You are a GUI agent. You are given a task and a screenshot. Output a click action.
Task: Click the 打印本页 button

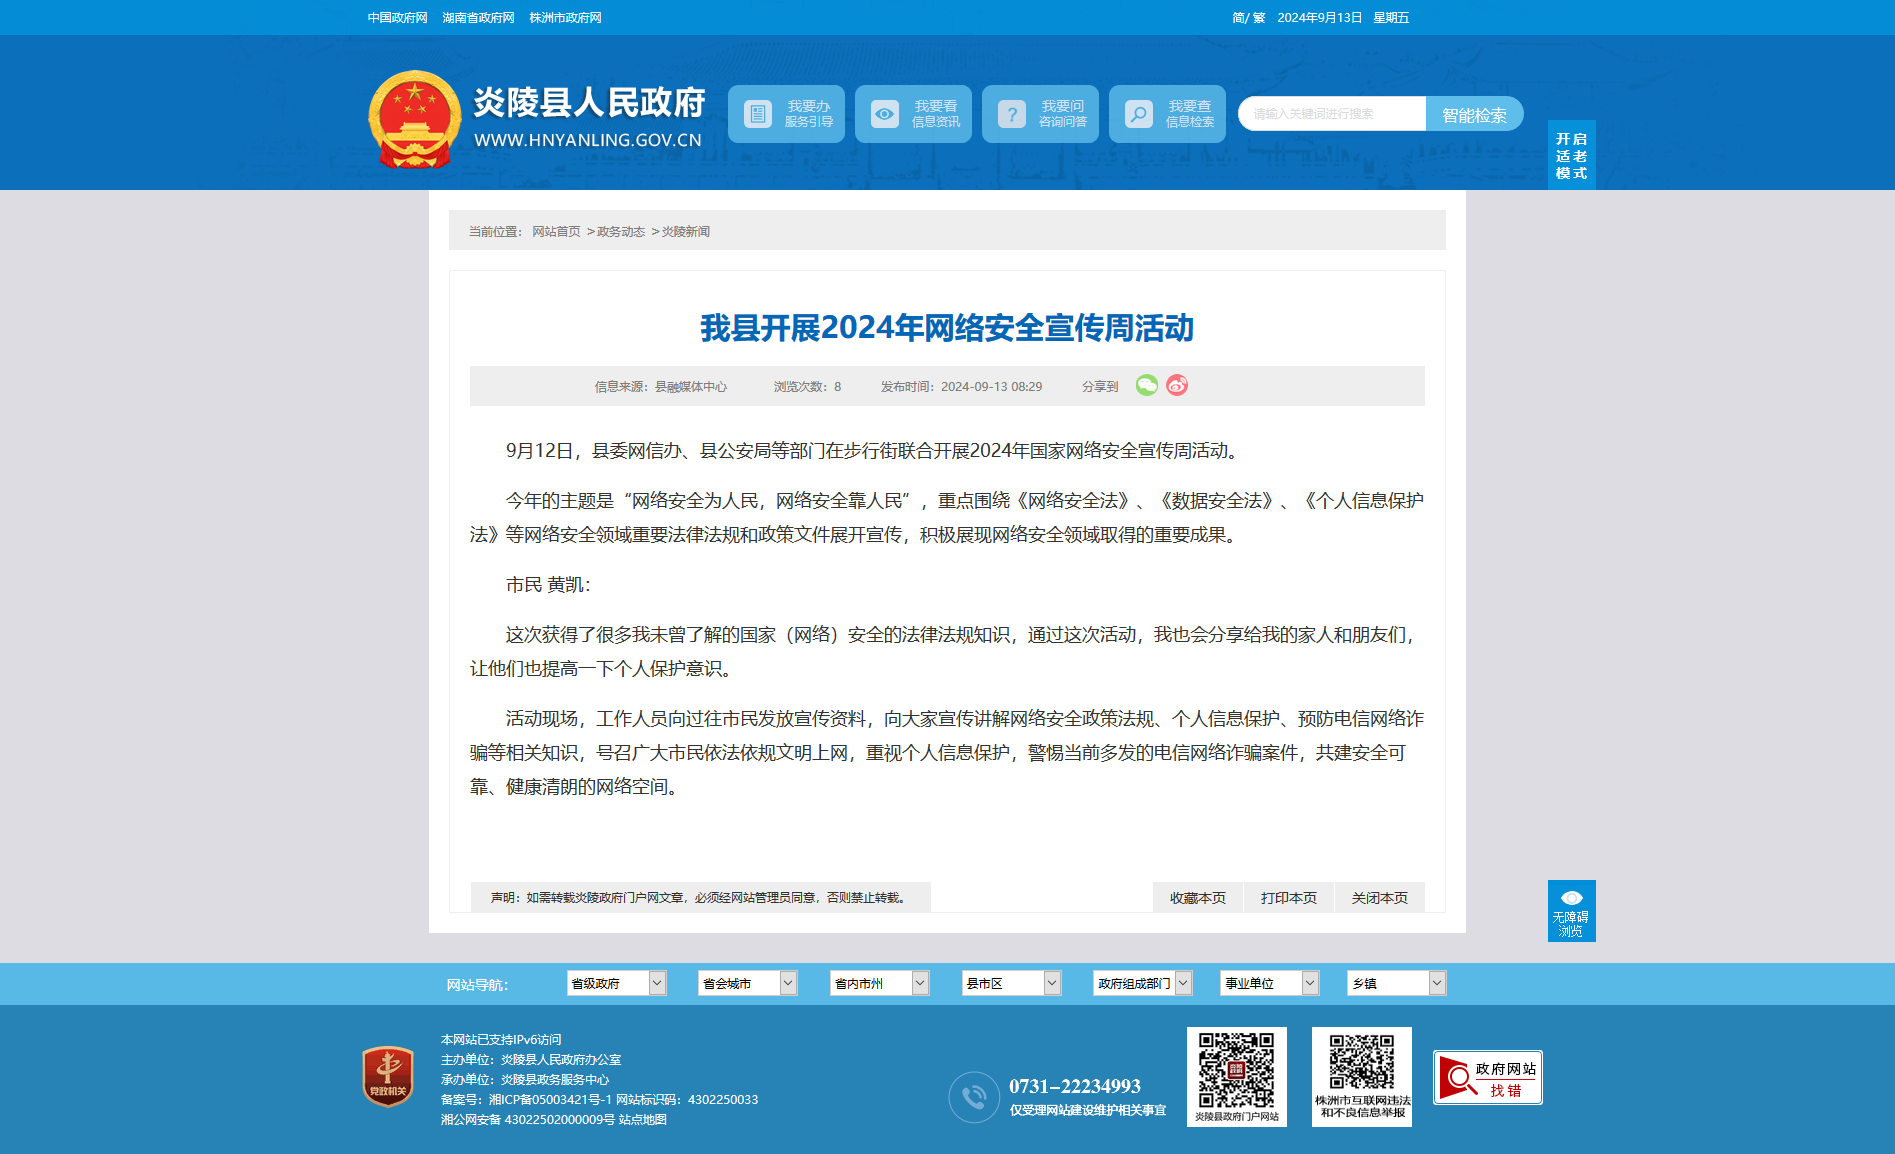pos(1289,897)
